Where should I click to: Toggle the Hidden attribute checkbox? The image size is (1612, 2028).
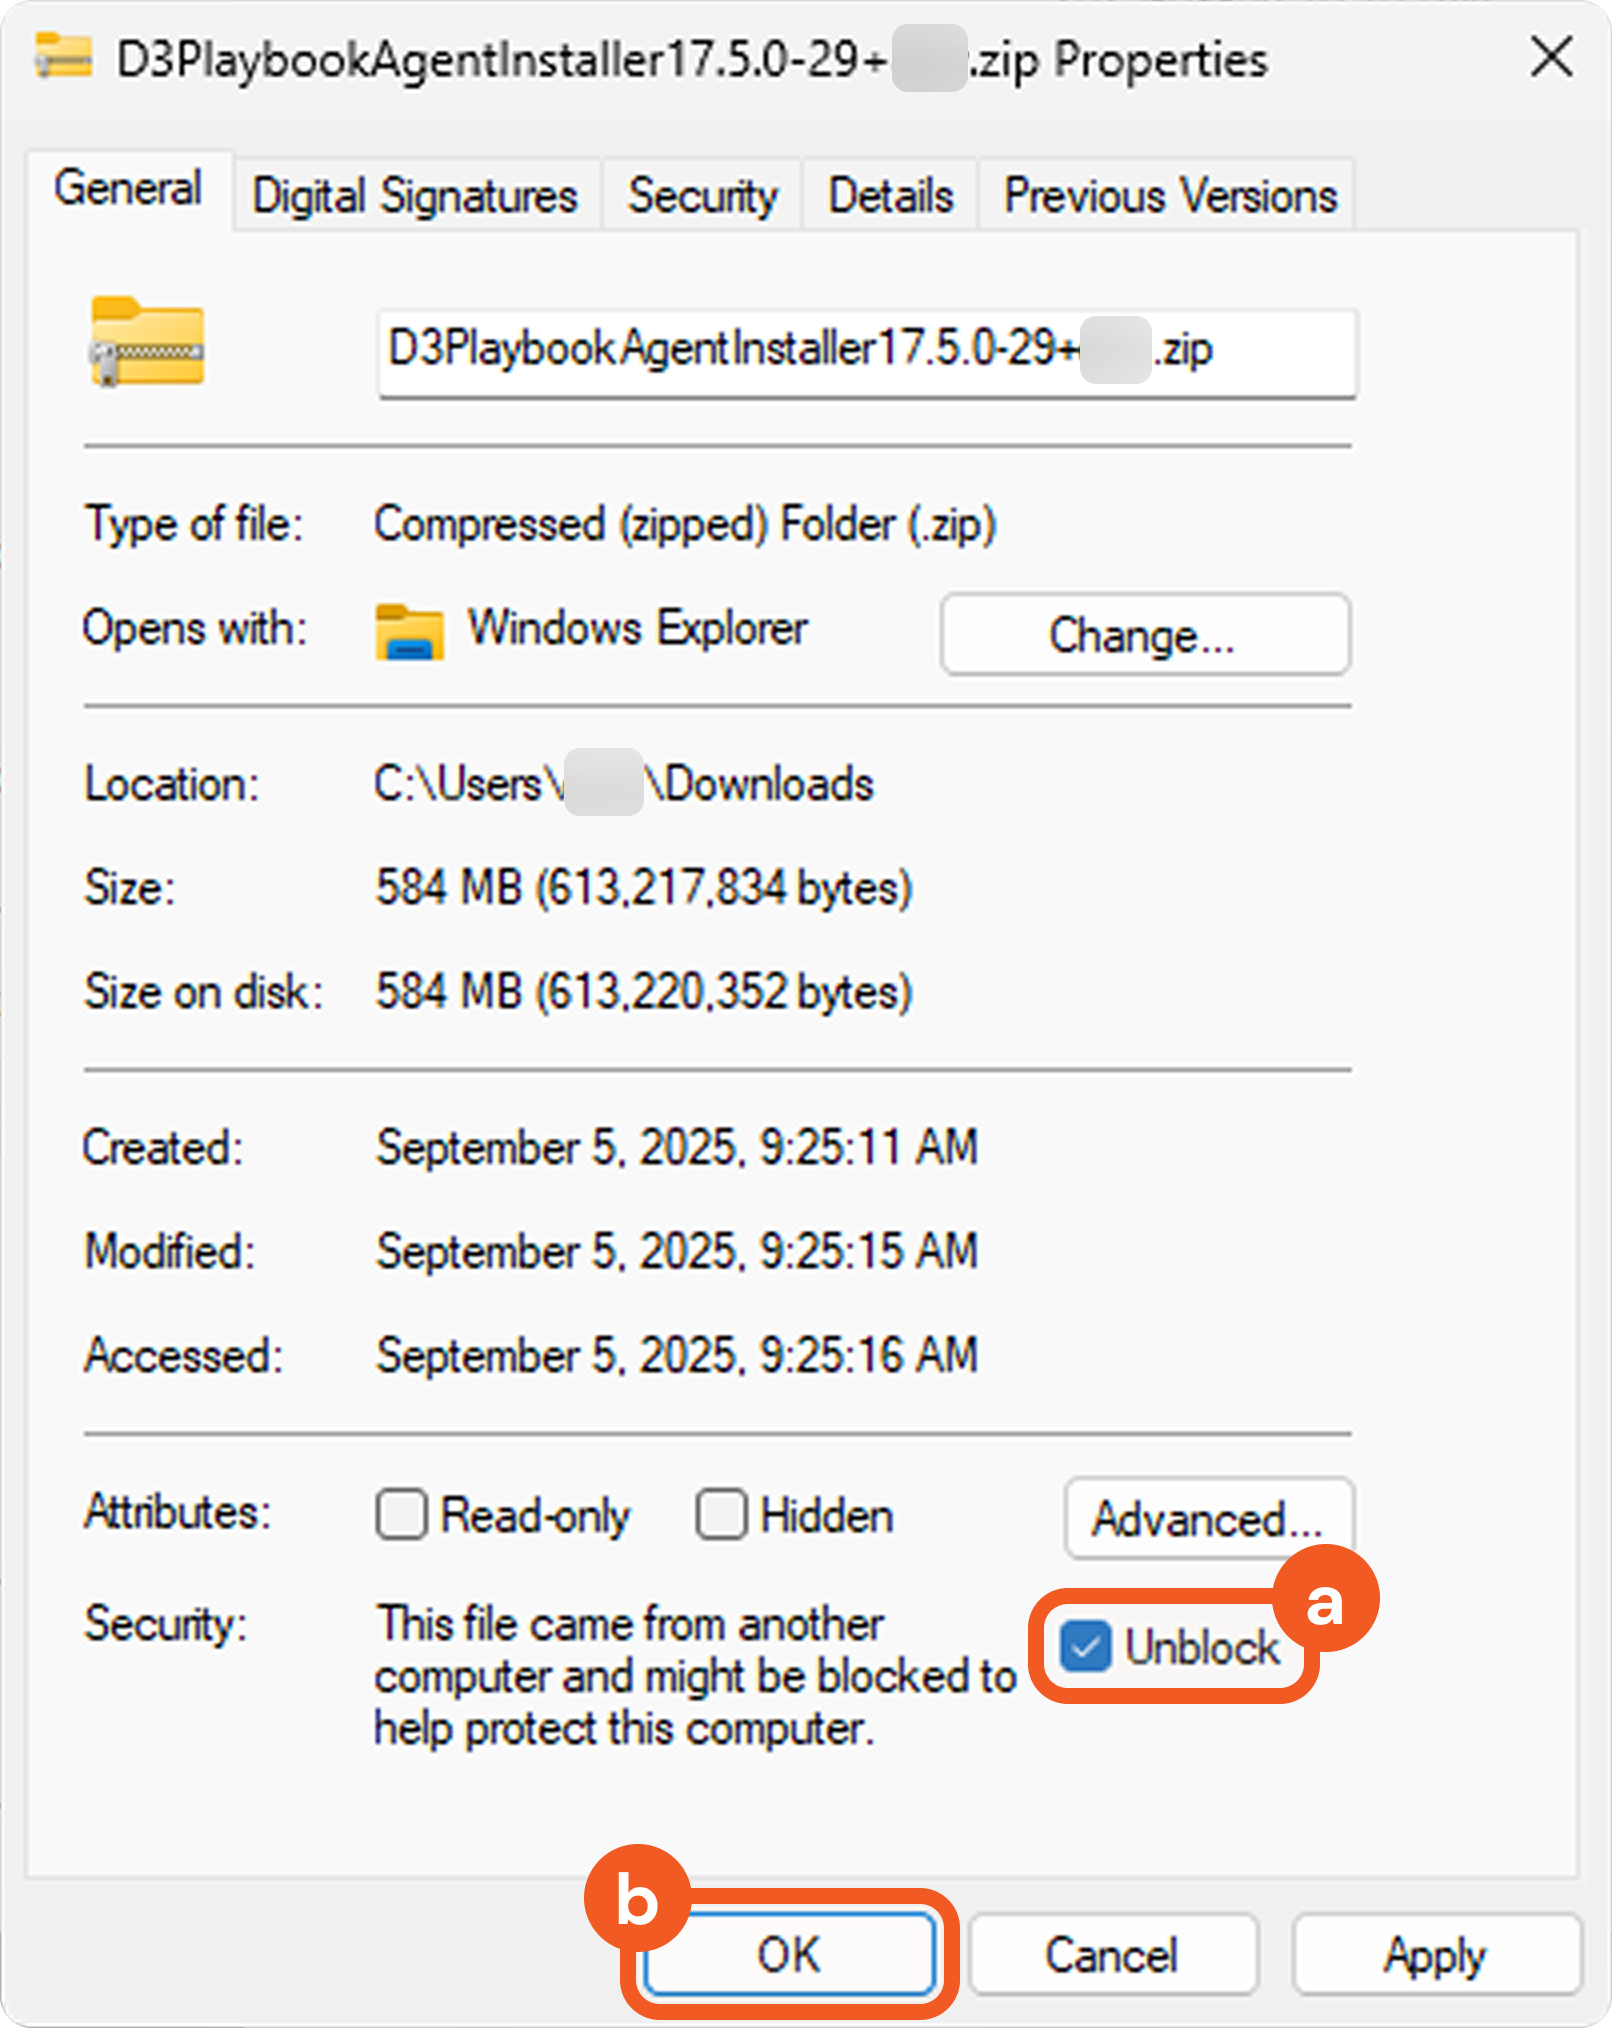(x=721, y=1514)
